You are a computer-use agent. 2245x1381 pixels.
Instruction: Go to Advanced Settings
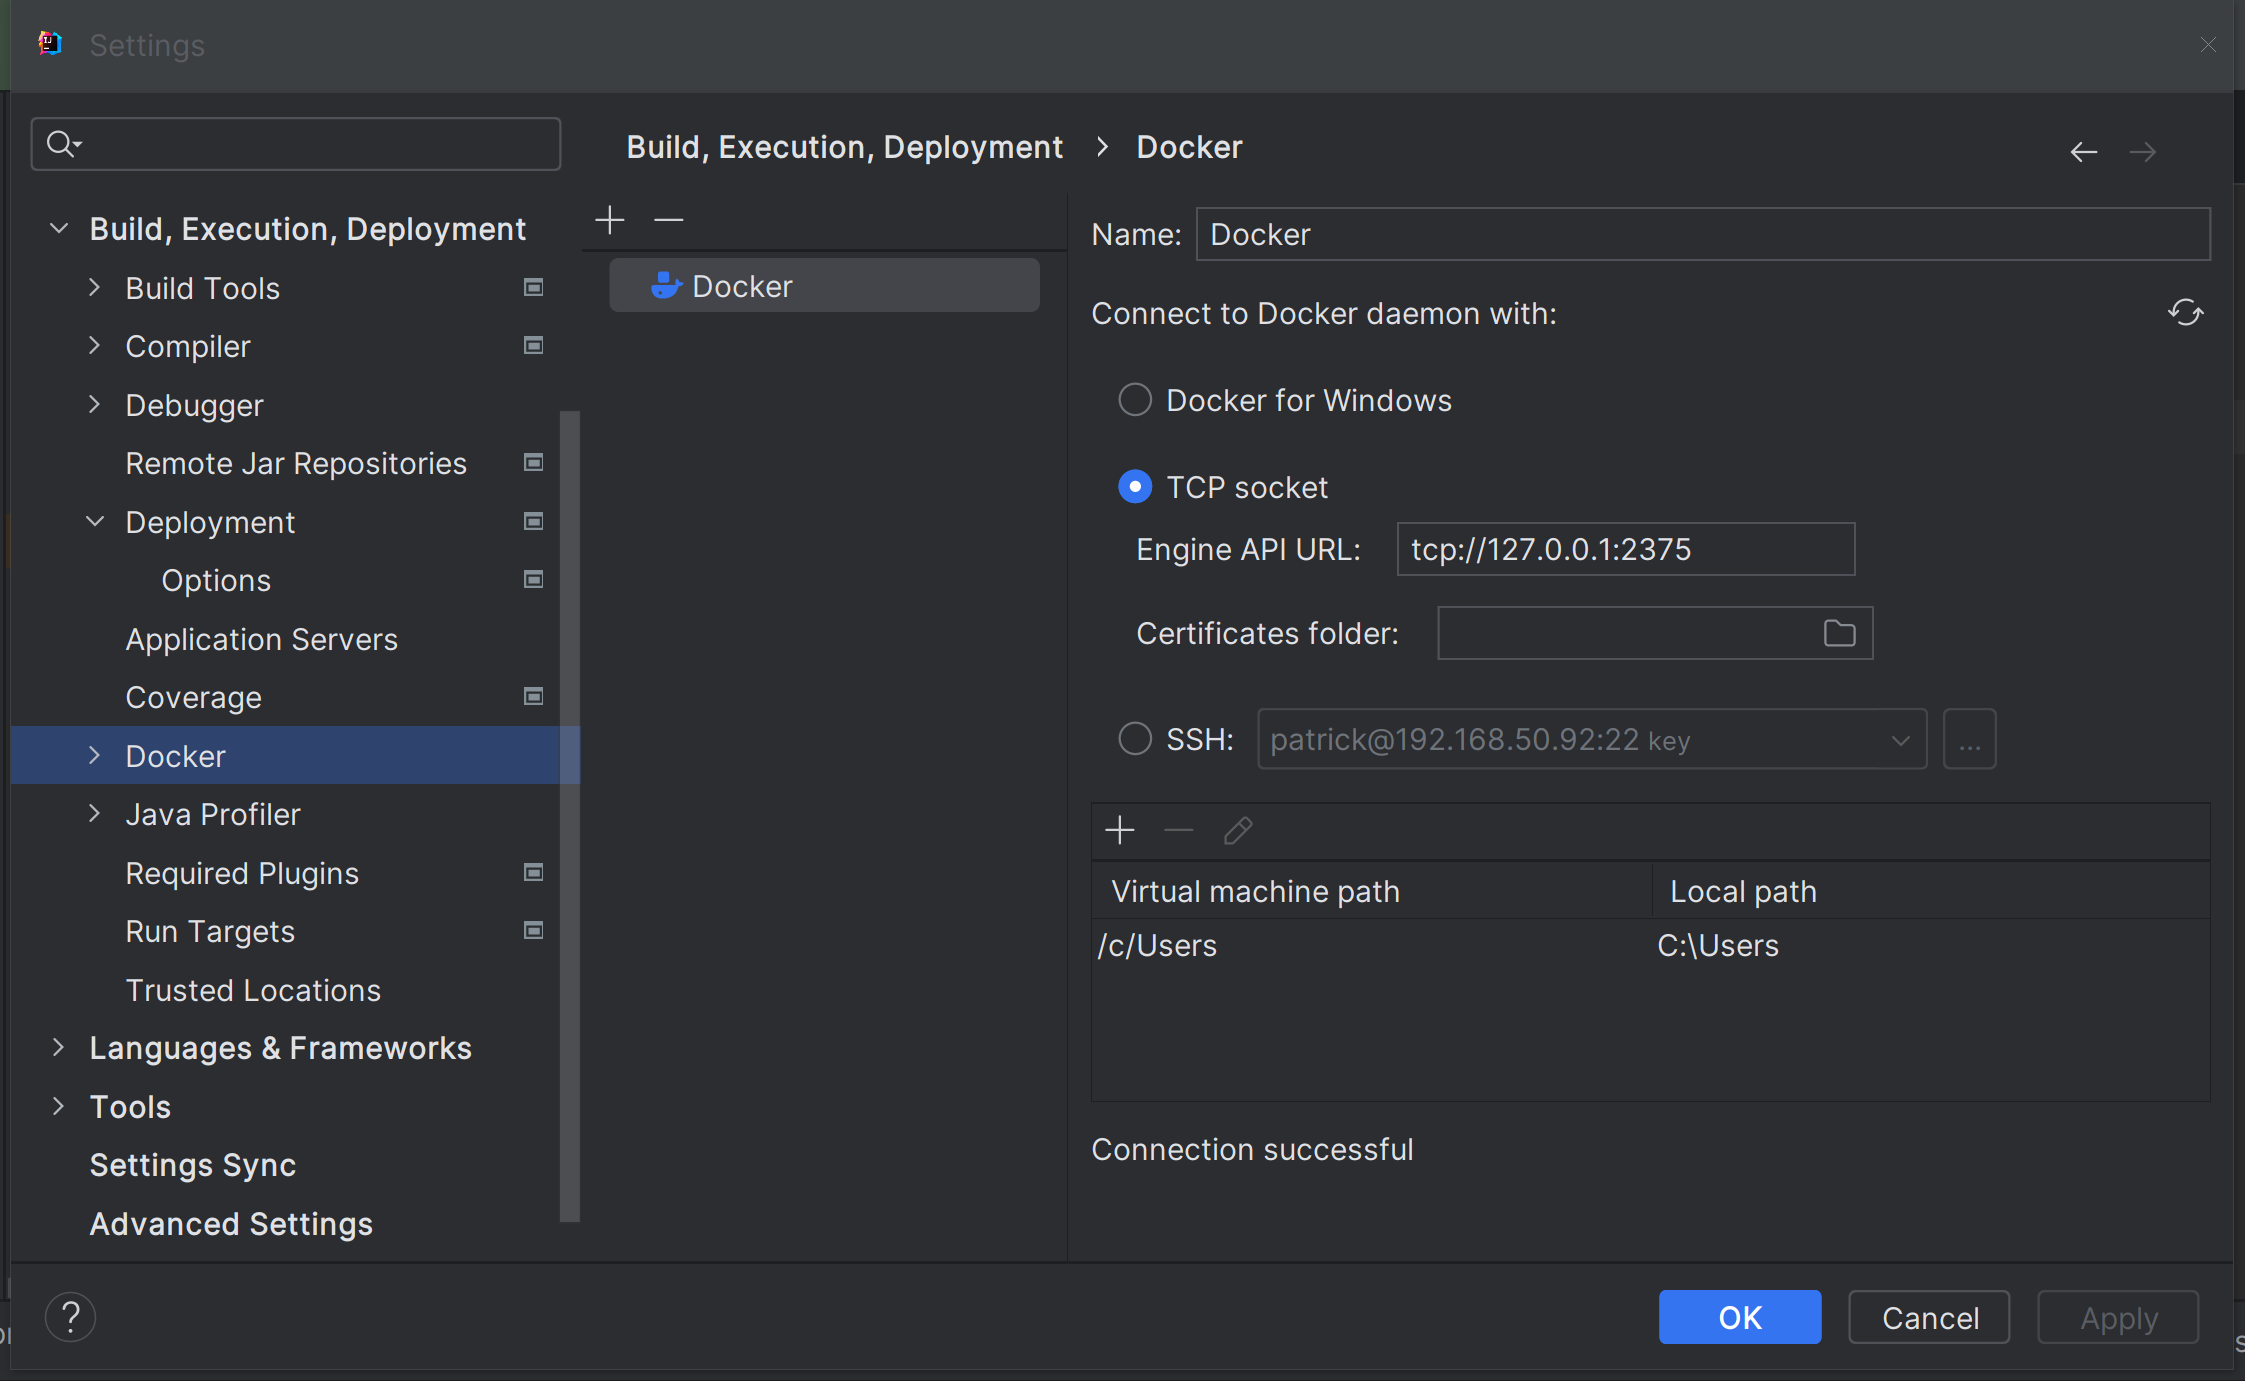click(x=231, y=1224)
